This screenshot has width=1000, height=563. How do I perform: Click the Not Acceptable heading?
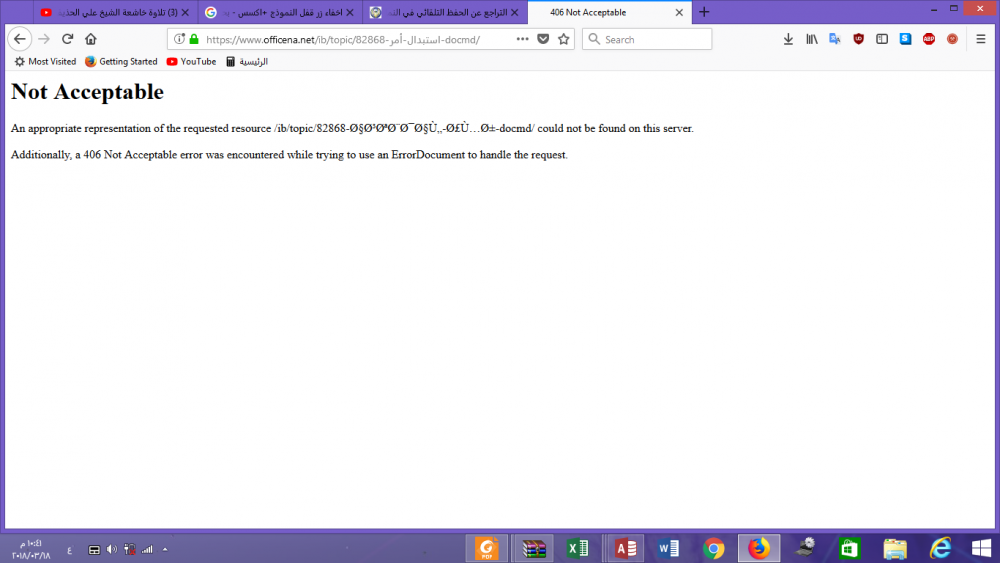87,92
